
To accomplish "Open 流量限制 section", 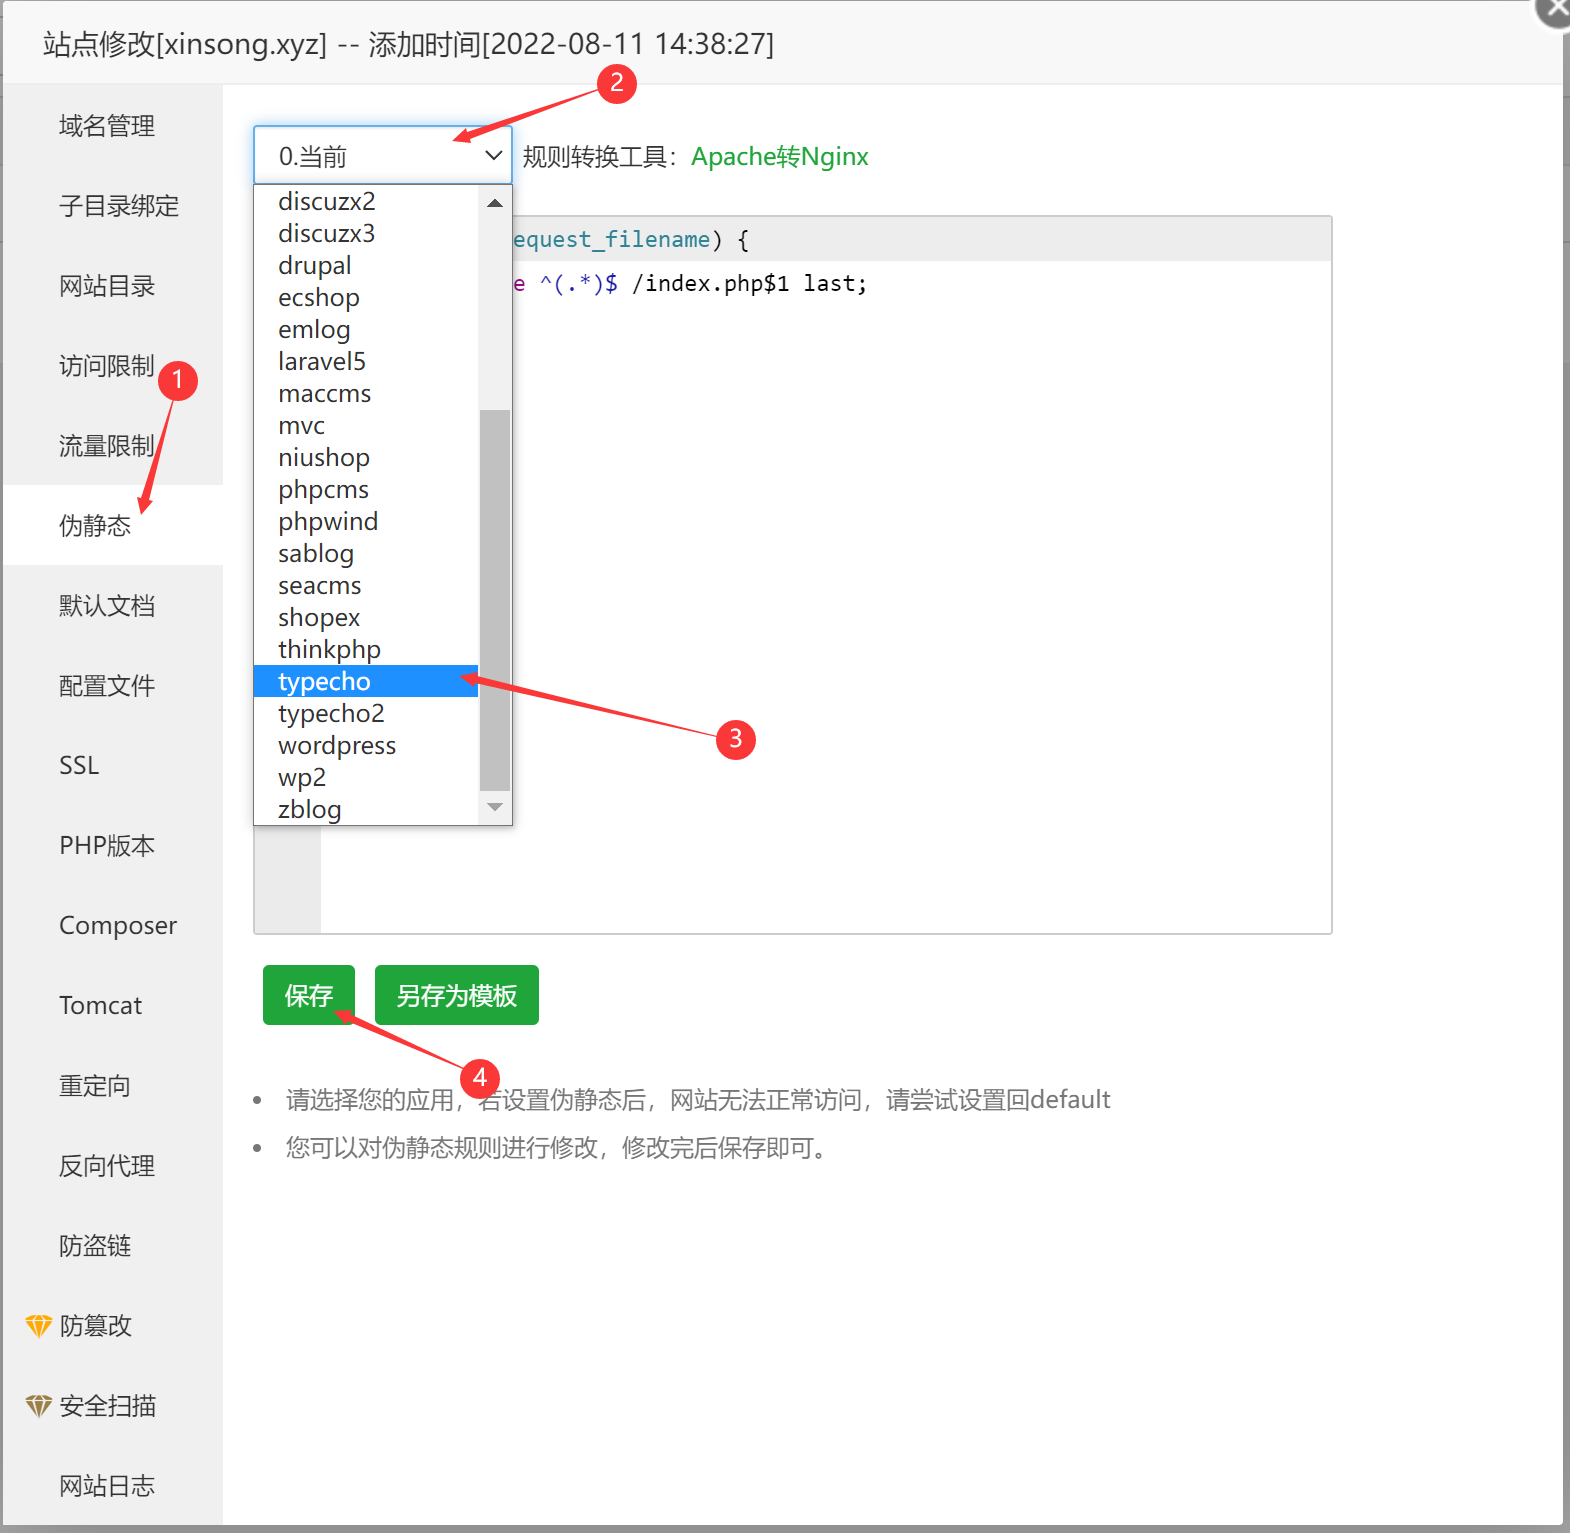I will pos(107,446).
